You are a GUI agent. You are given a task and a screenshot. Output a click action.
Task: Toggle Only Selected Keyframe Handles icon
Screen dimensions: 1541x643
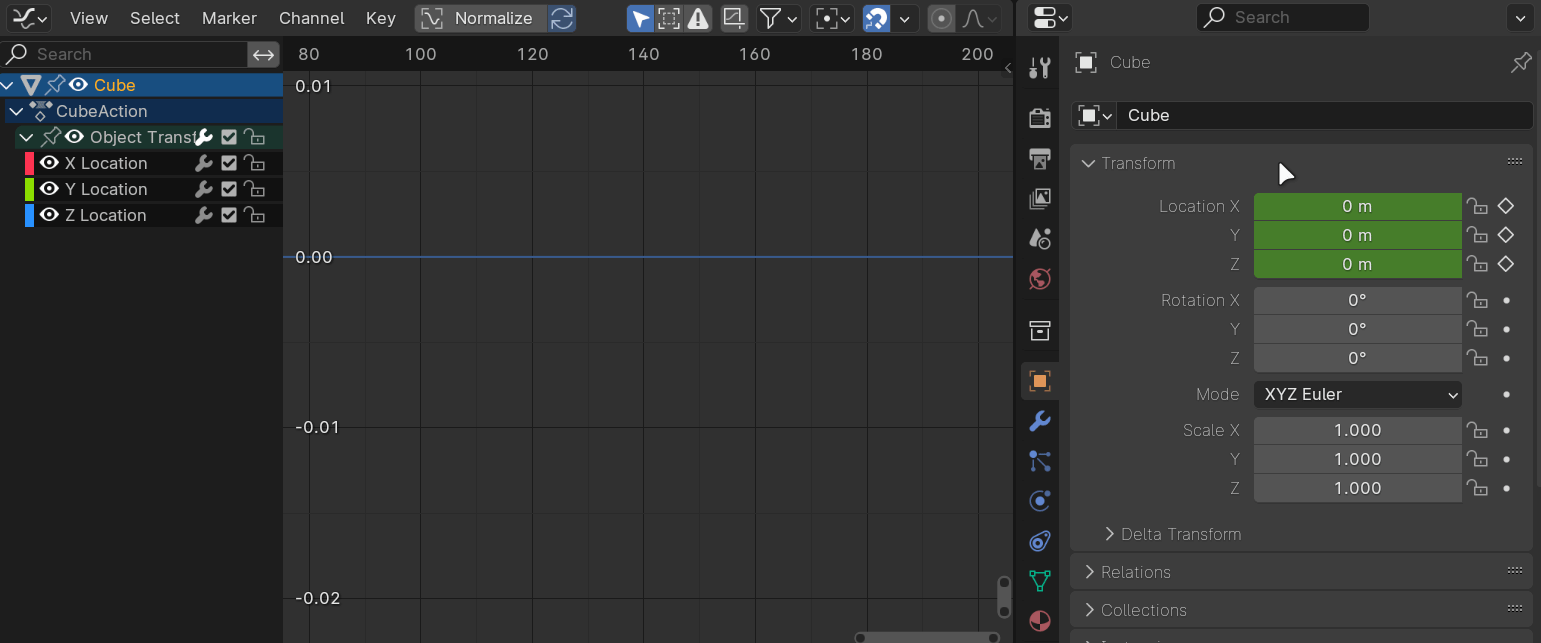click(669, 18)
